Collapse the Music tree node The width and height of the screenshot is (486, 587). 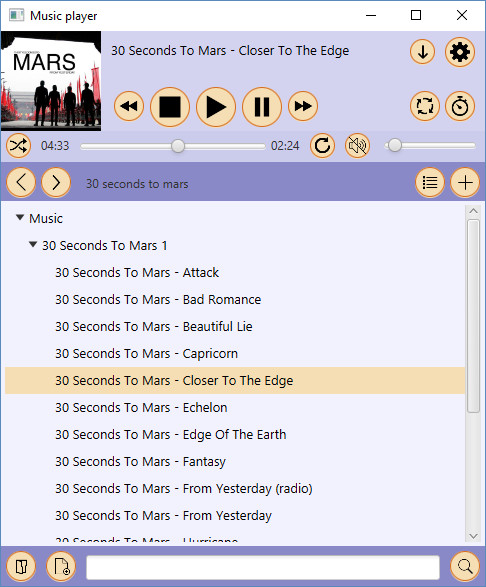point(20,218)
